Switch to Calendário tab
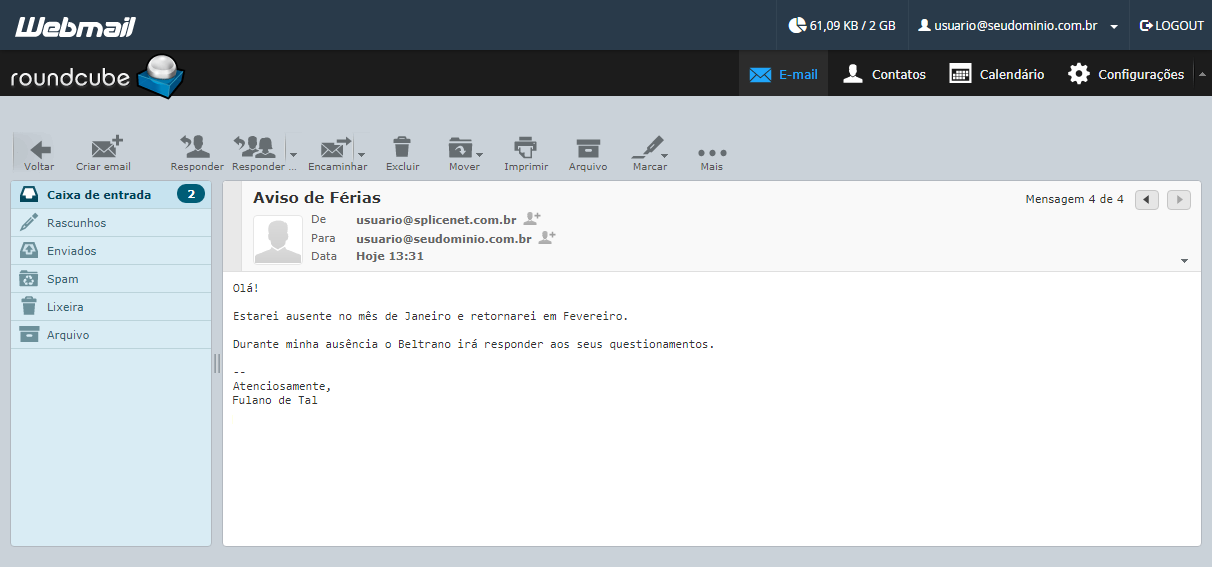 point(996,74)
